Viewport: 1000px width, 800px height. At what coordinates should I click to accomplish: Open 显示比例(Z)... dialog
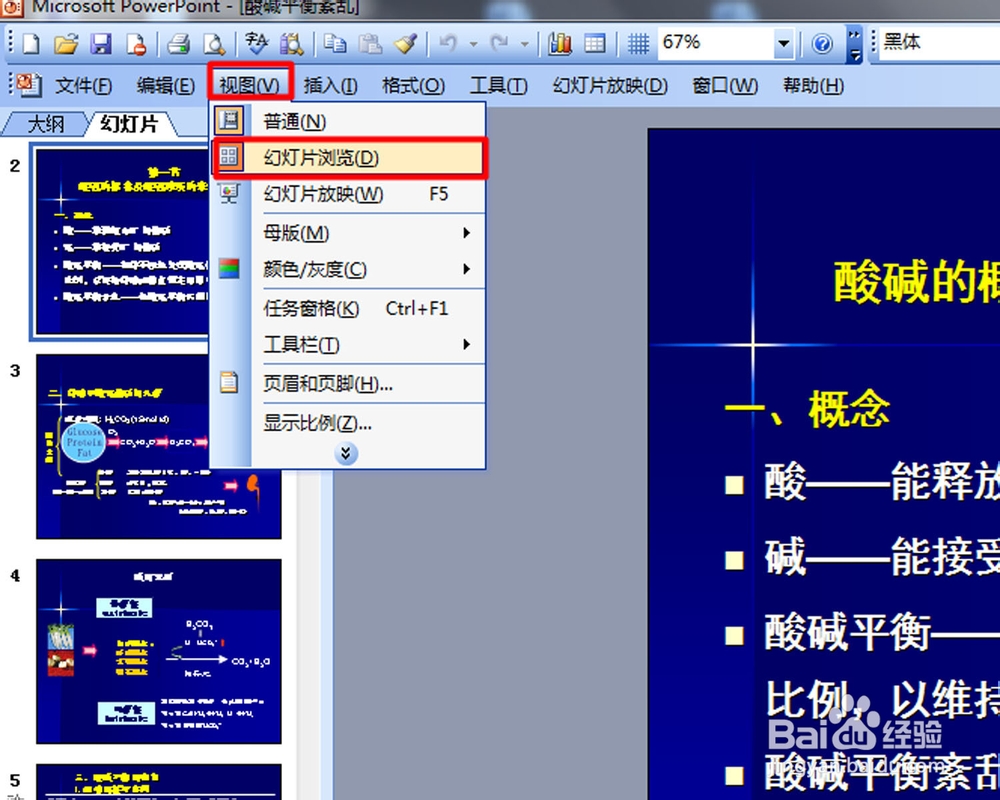coord(349,422)
